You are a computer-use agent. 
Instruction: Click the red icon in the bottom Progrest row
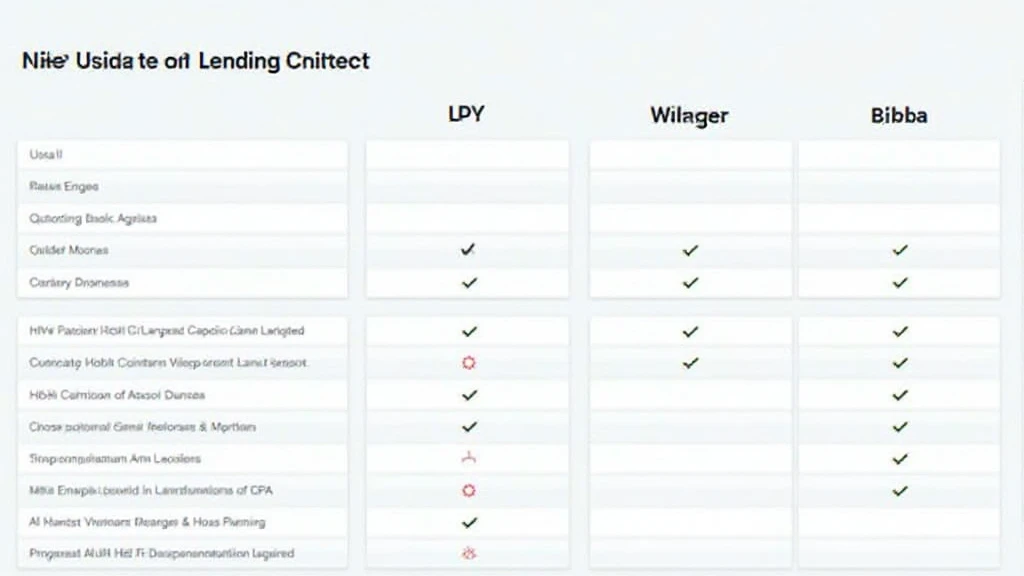coord(468,552)
